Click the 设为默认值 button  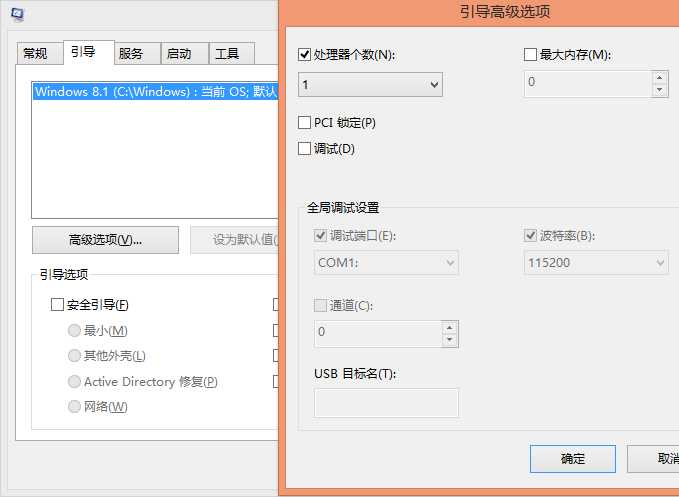tap(234, 240)
